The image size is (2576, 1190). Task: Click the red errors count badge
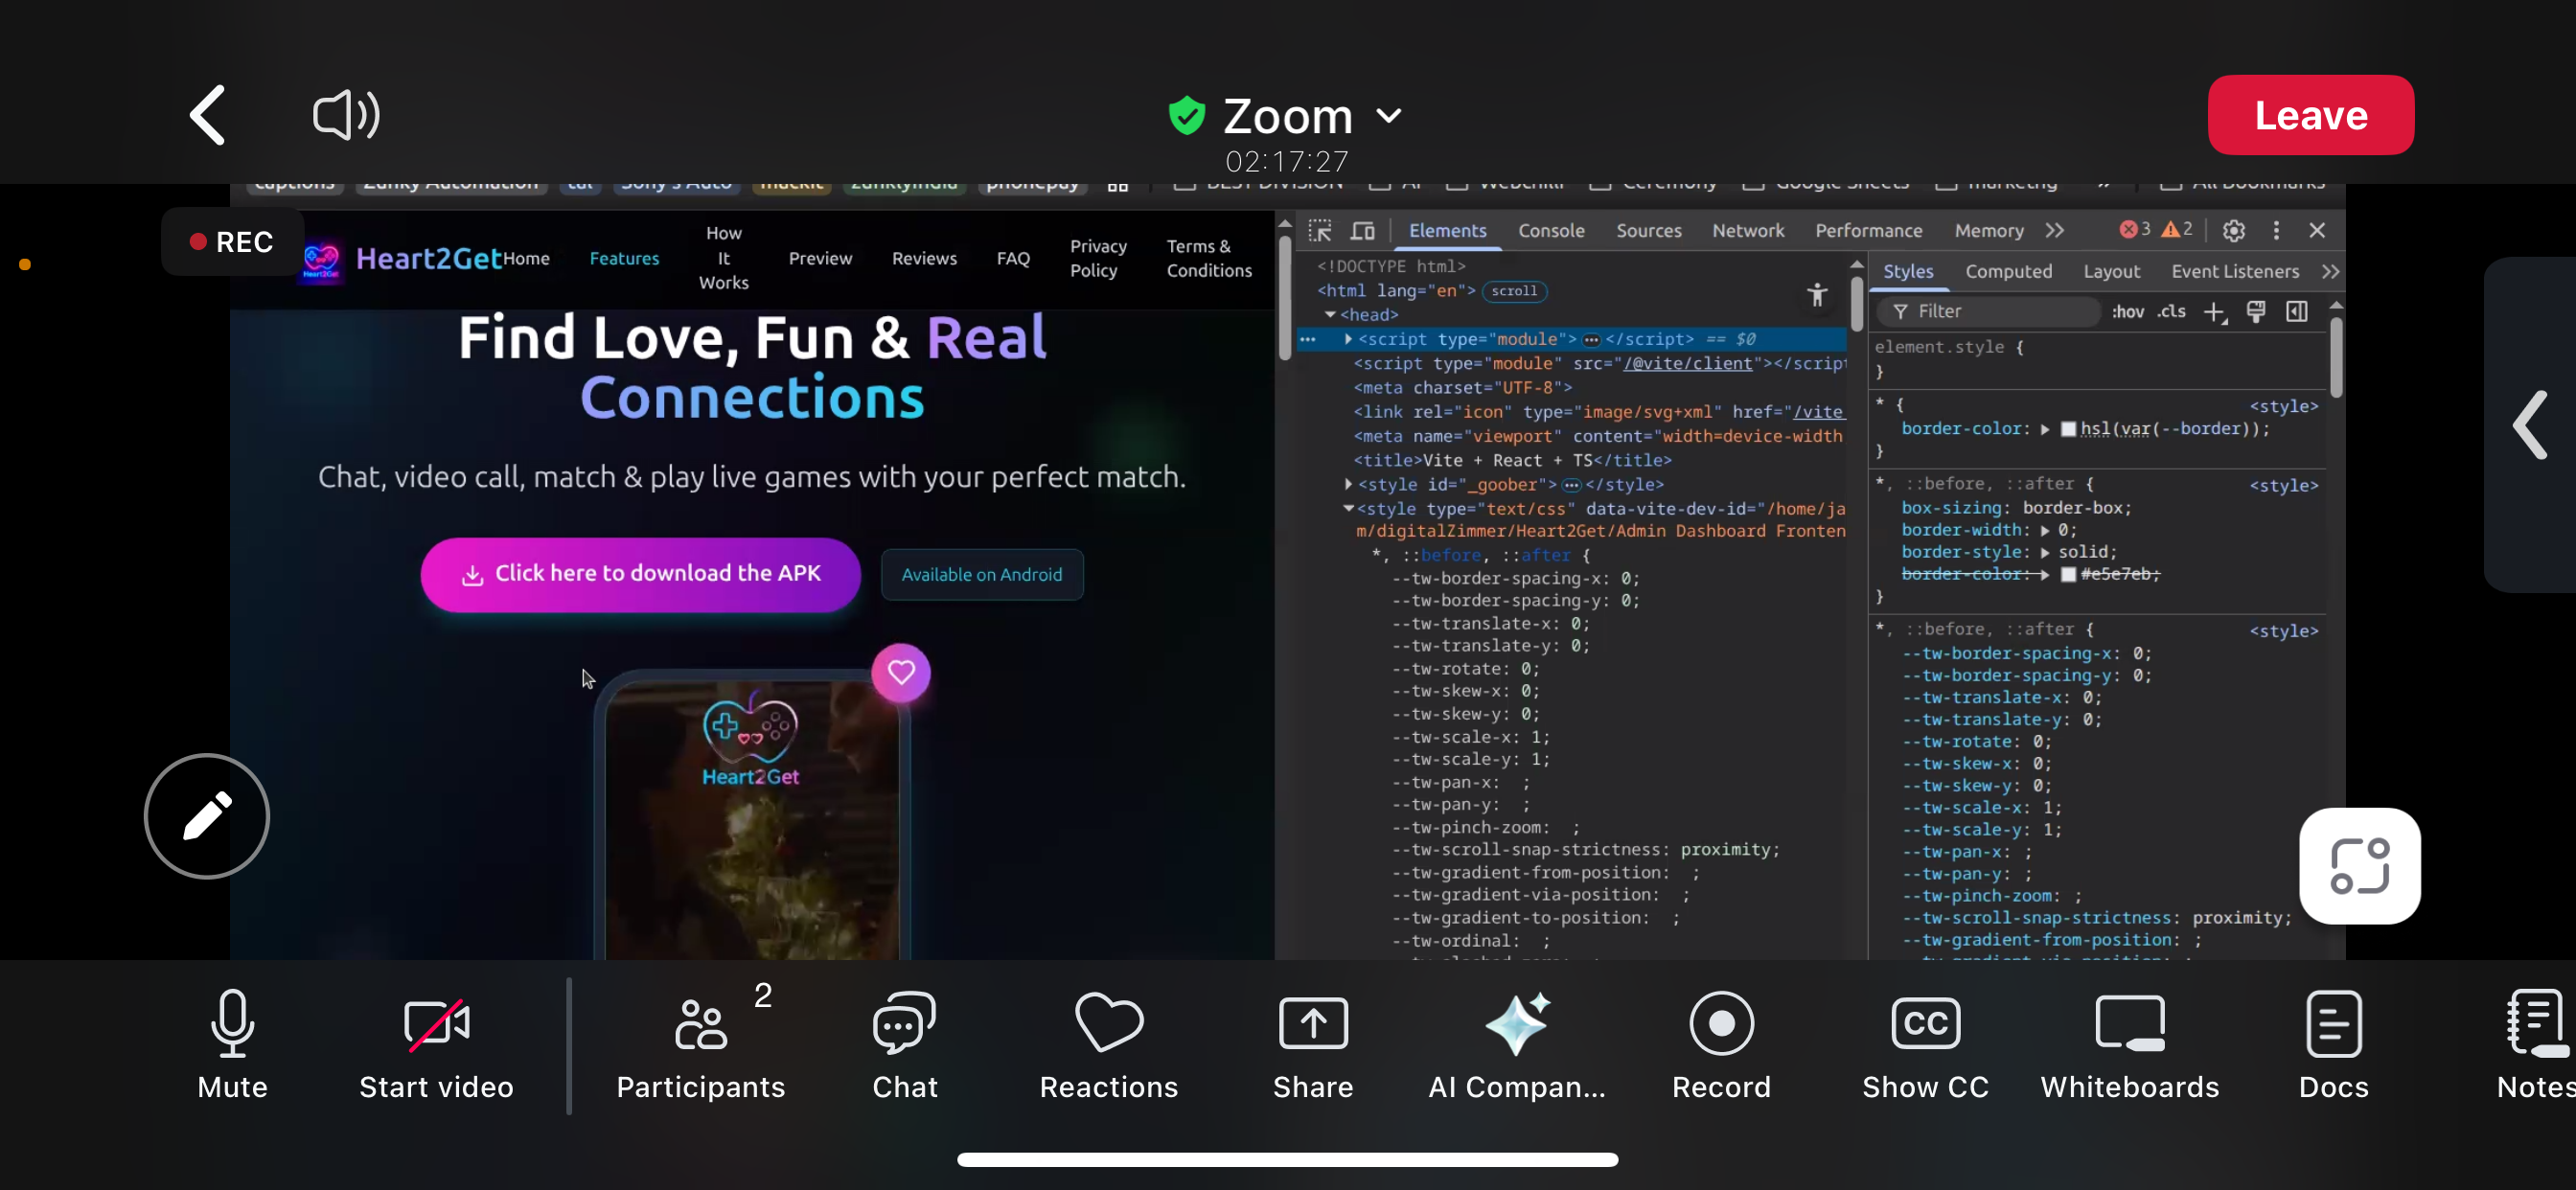click(x=2134, y=230)
